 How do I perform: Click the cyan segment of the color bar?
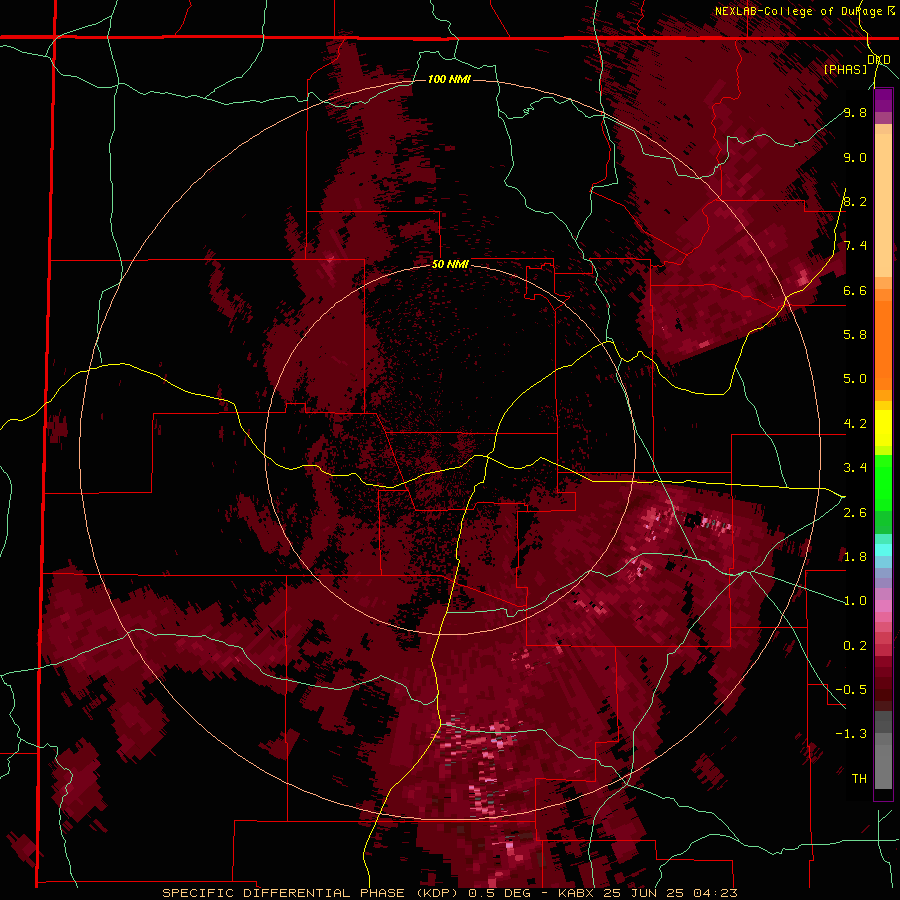pyautogui.click(x=883, y=550)
